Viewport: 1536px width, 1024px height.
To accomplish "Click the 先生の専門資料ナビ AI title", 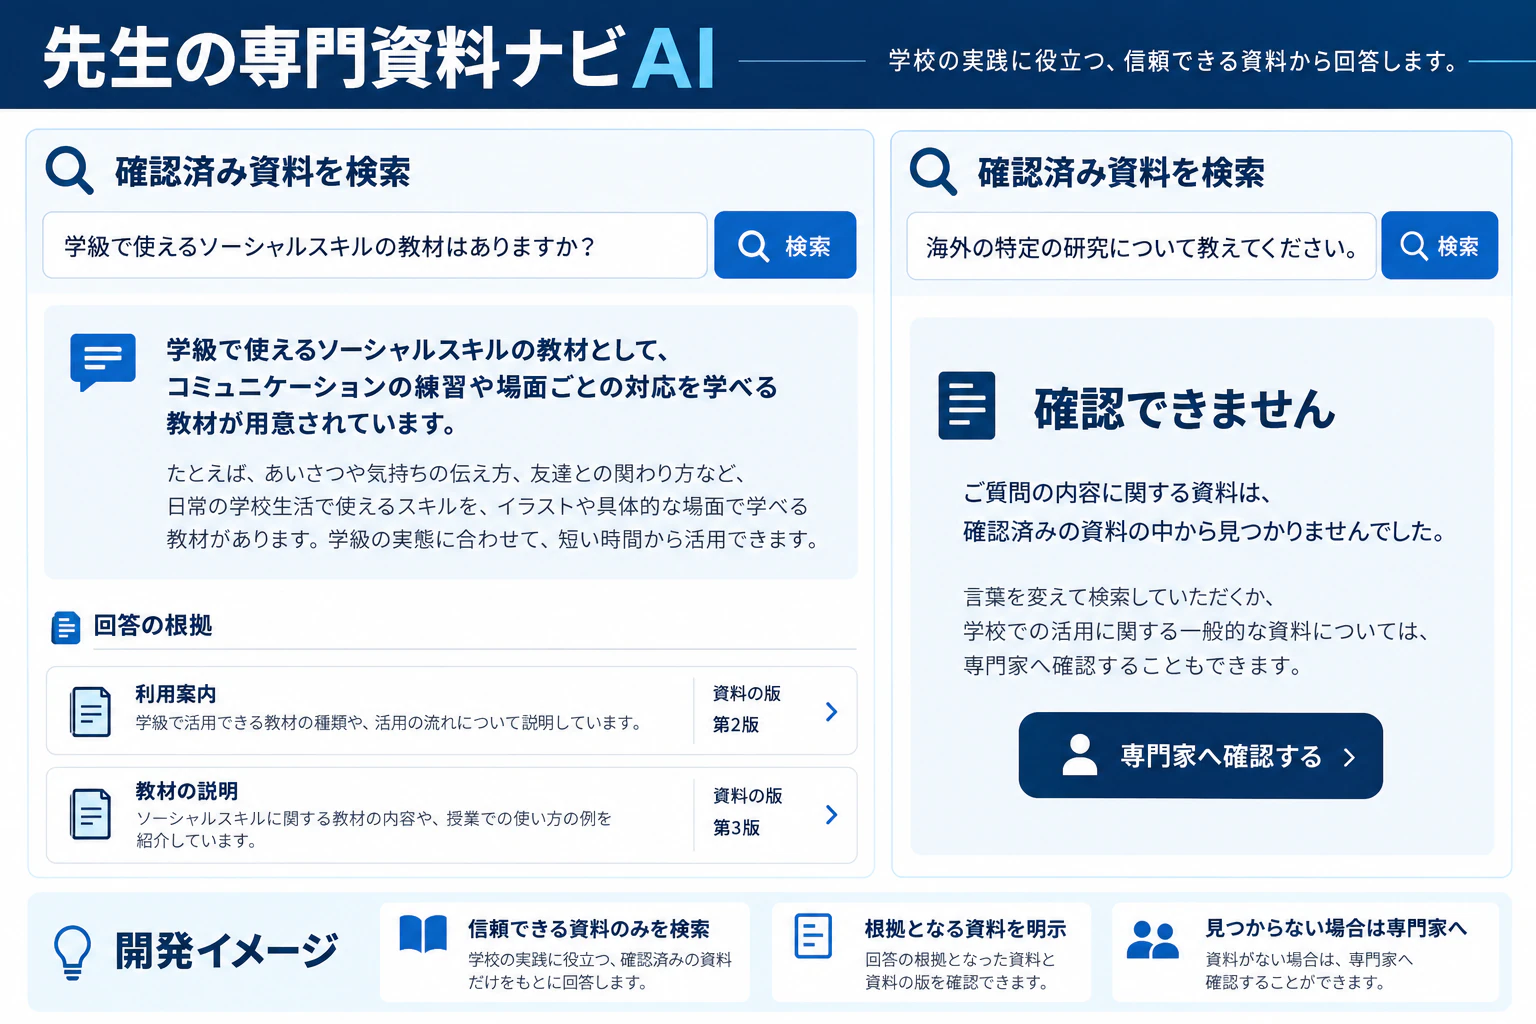I will pyautogui.click(x=380, y=58).
